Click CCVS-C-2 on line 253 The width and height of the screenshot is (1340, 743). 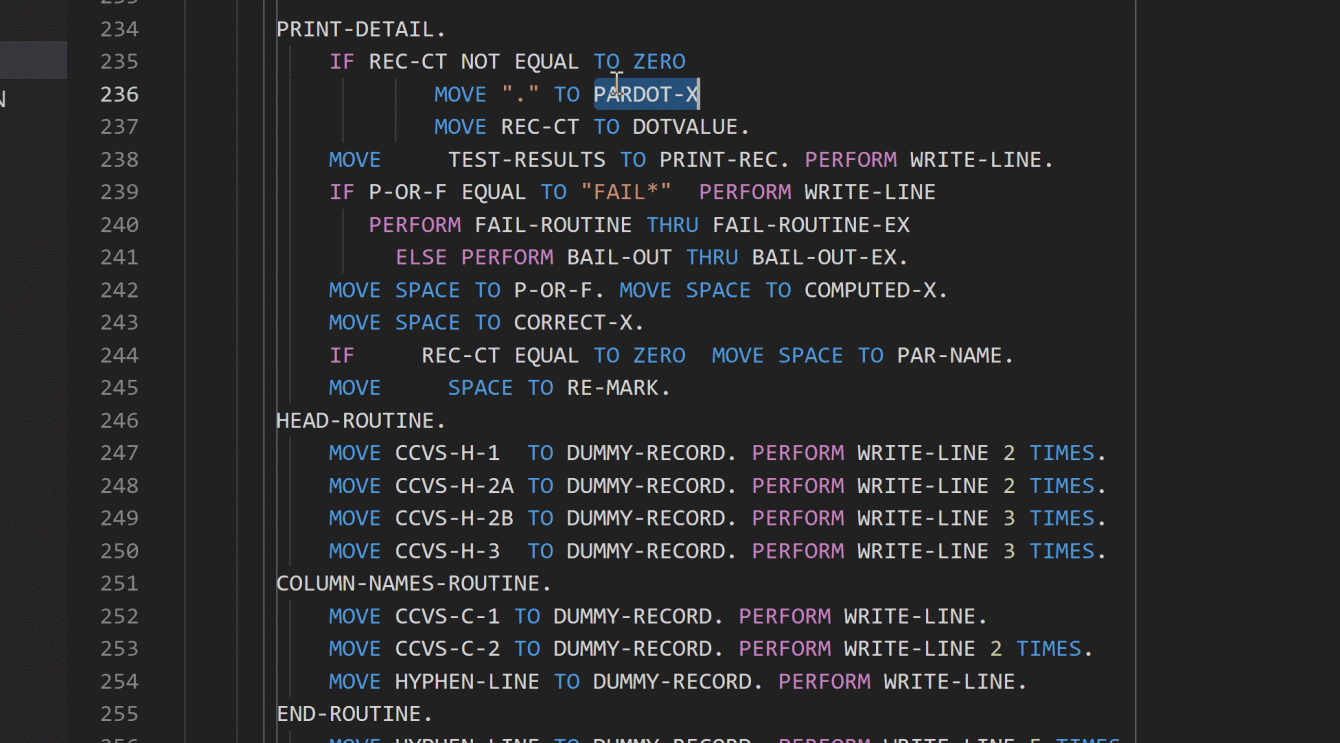coord(448,649)
